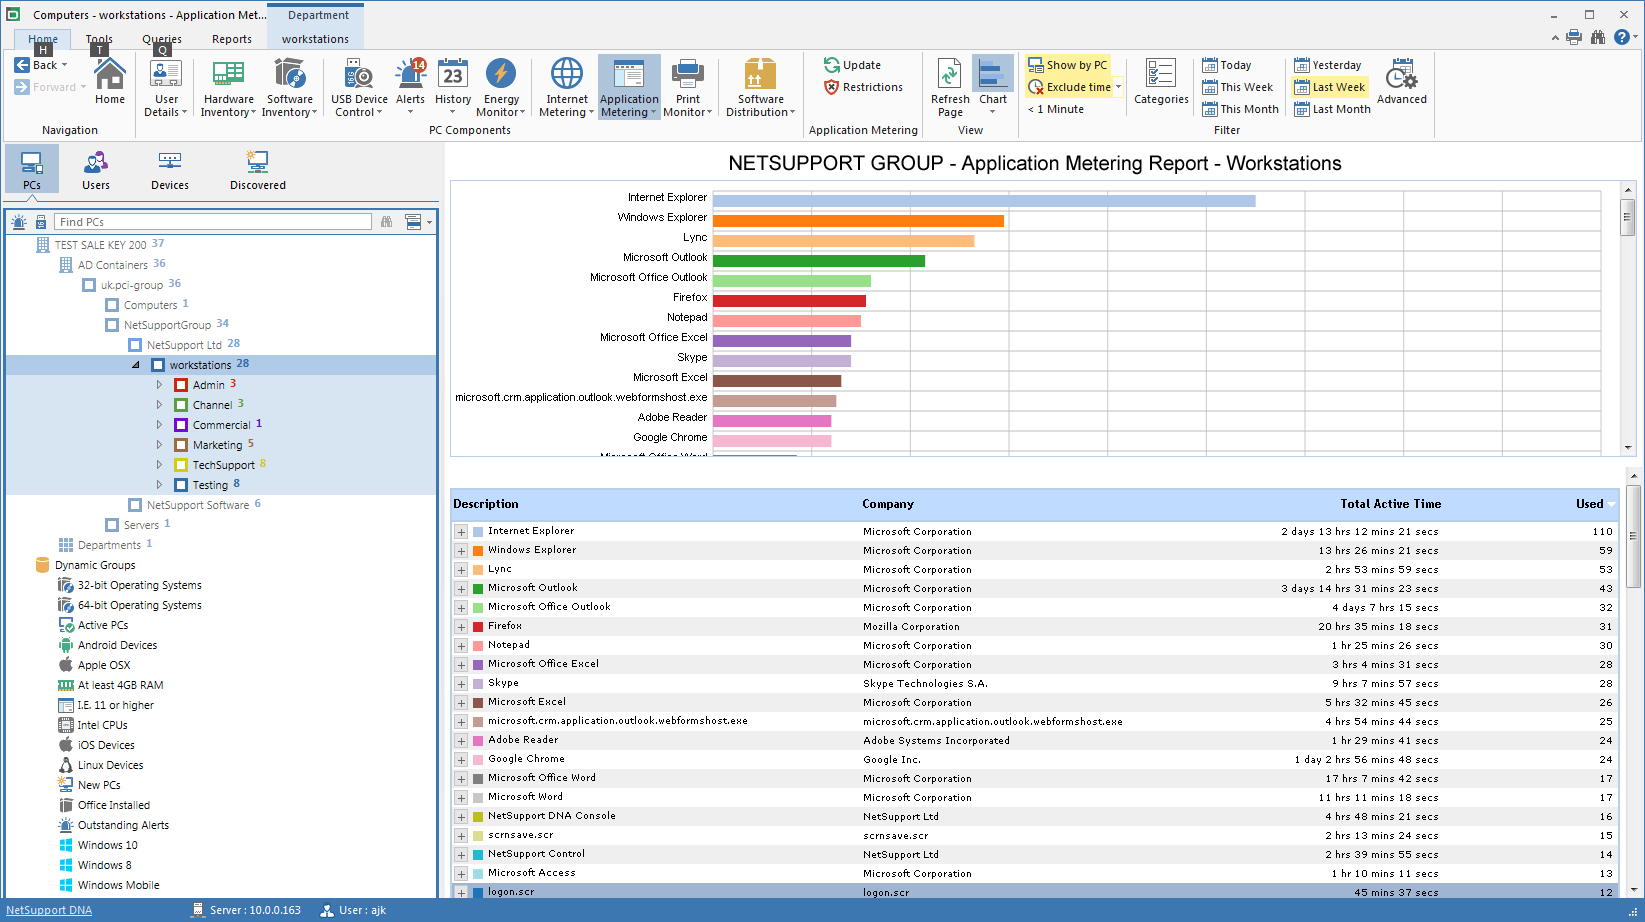Open Software Distribution
This screenshot has width=1645, height=922.
(x=760, y=86)
